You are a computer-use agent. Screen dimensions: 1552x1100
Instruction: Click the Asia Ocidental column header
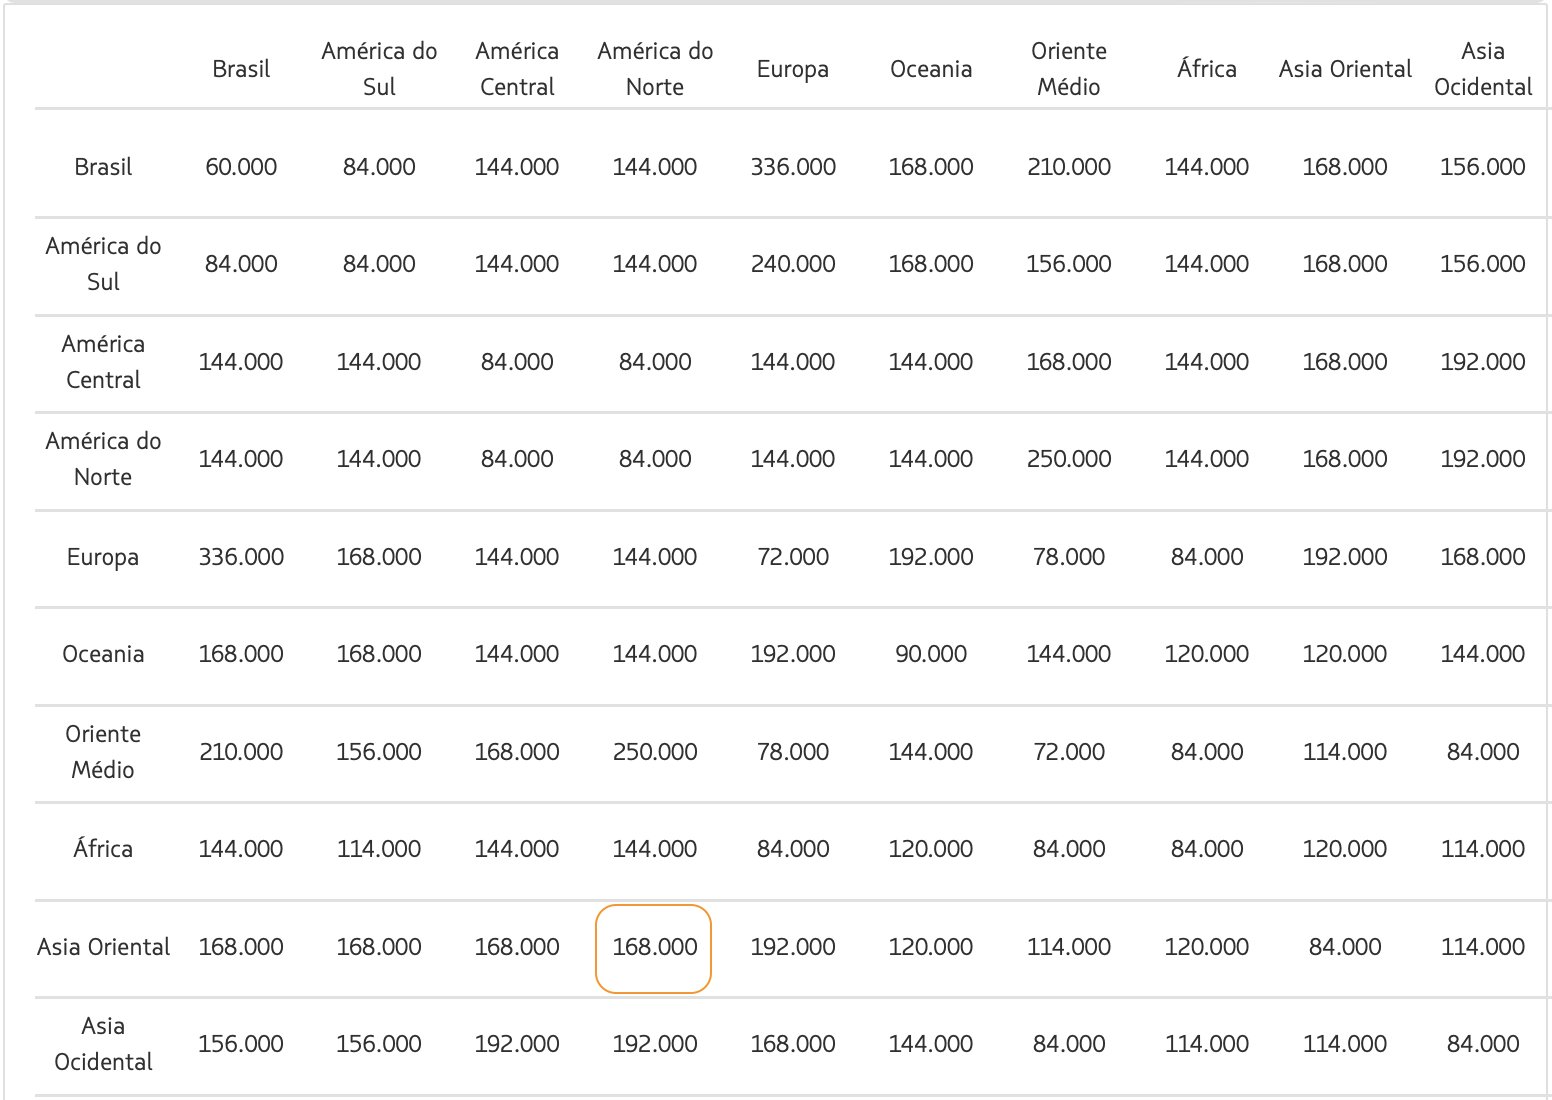pos(1482,69)
